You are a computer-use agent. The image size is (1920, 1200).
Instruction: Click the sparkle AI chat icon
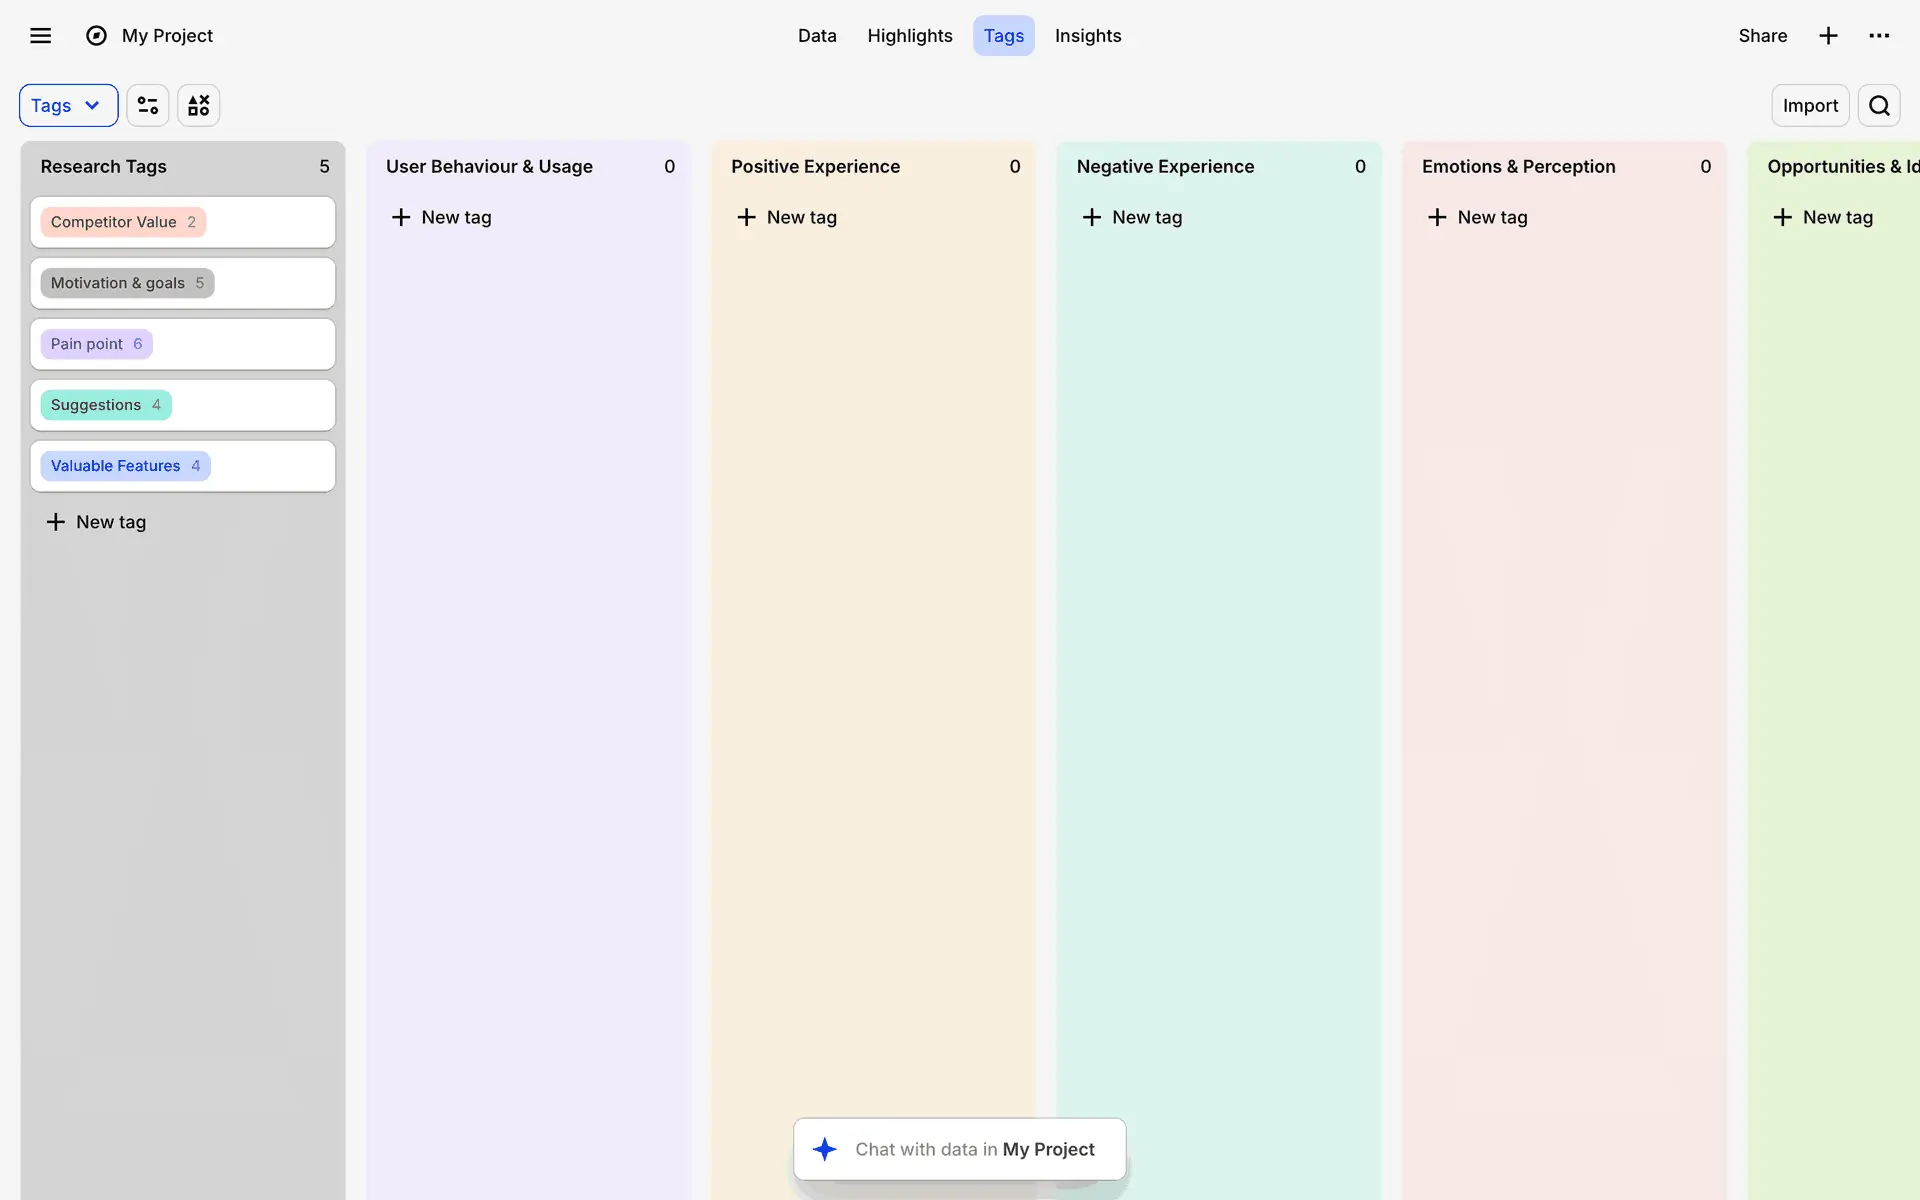(825, 1149)
